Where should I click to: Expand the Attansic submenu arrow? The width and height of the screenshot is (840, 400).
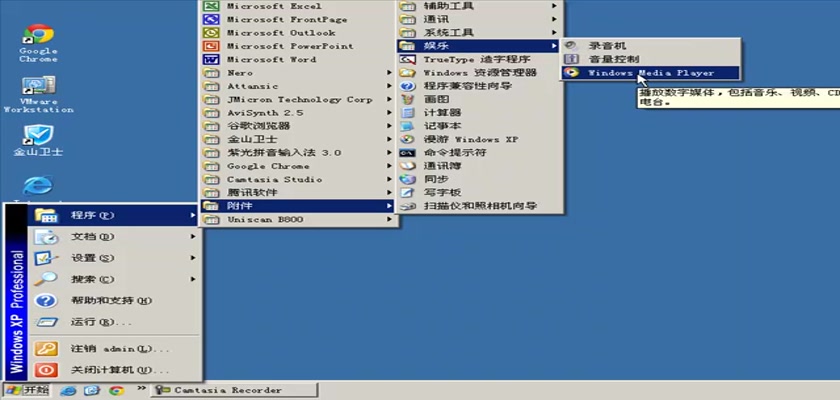pyautogui.click(x=391, y=86)
